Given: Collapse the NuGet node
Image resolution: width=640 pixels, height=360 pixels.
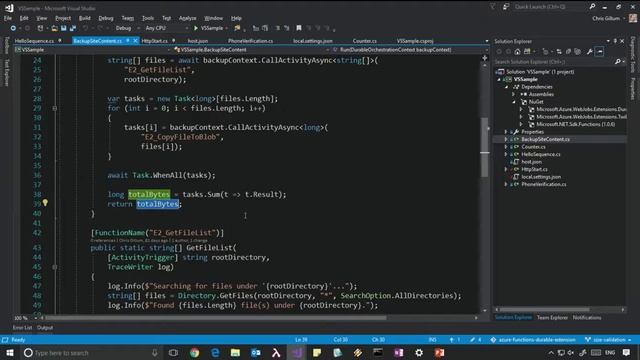Looking at the screenshot, I should 514,102.
